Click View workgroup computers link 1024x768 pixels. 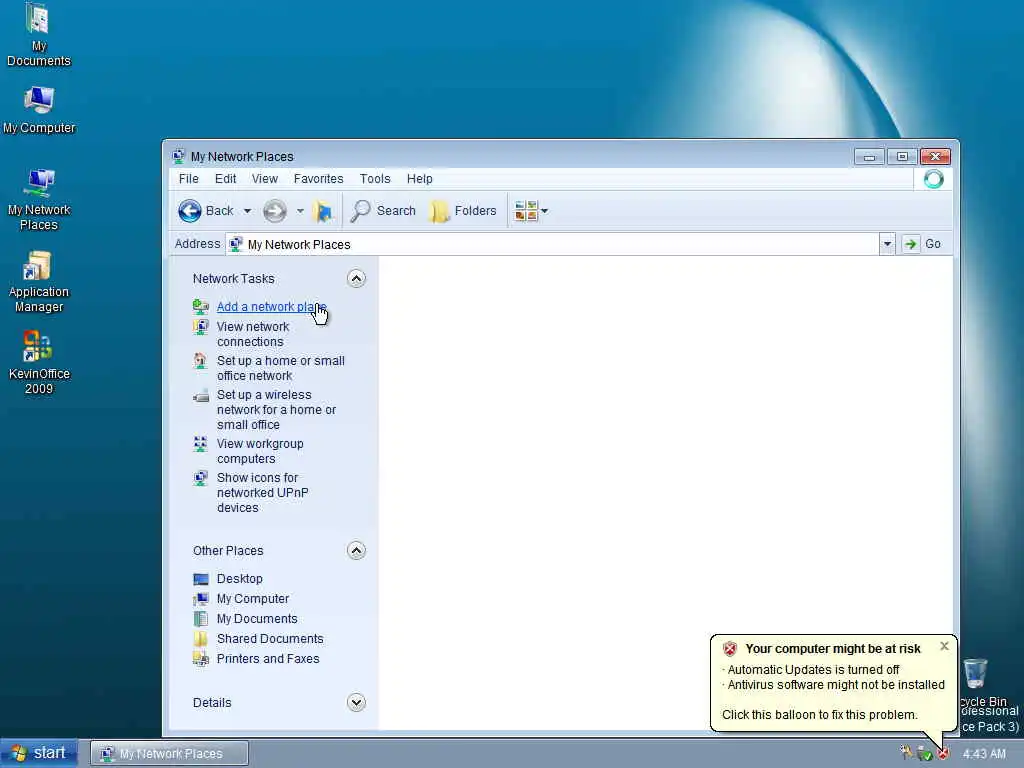tap(260, 451)
